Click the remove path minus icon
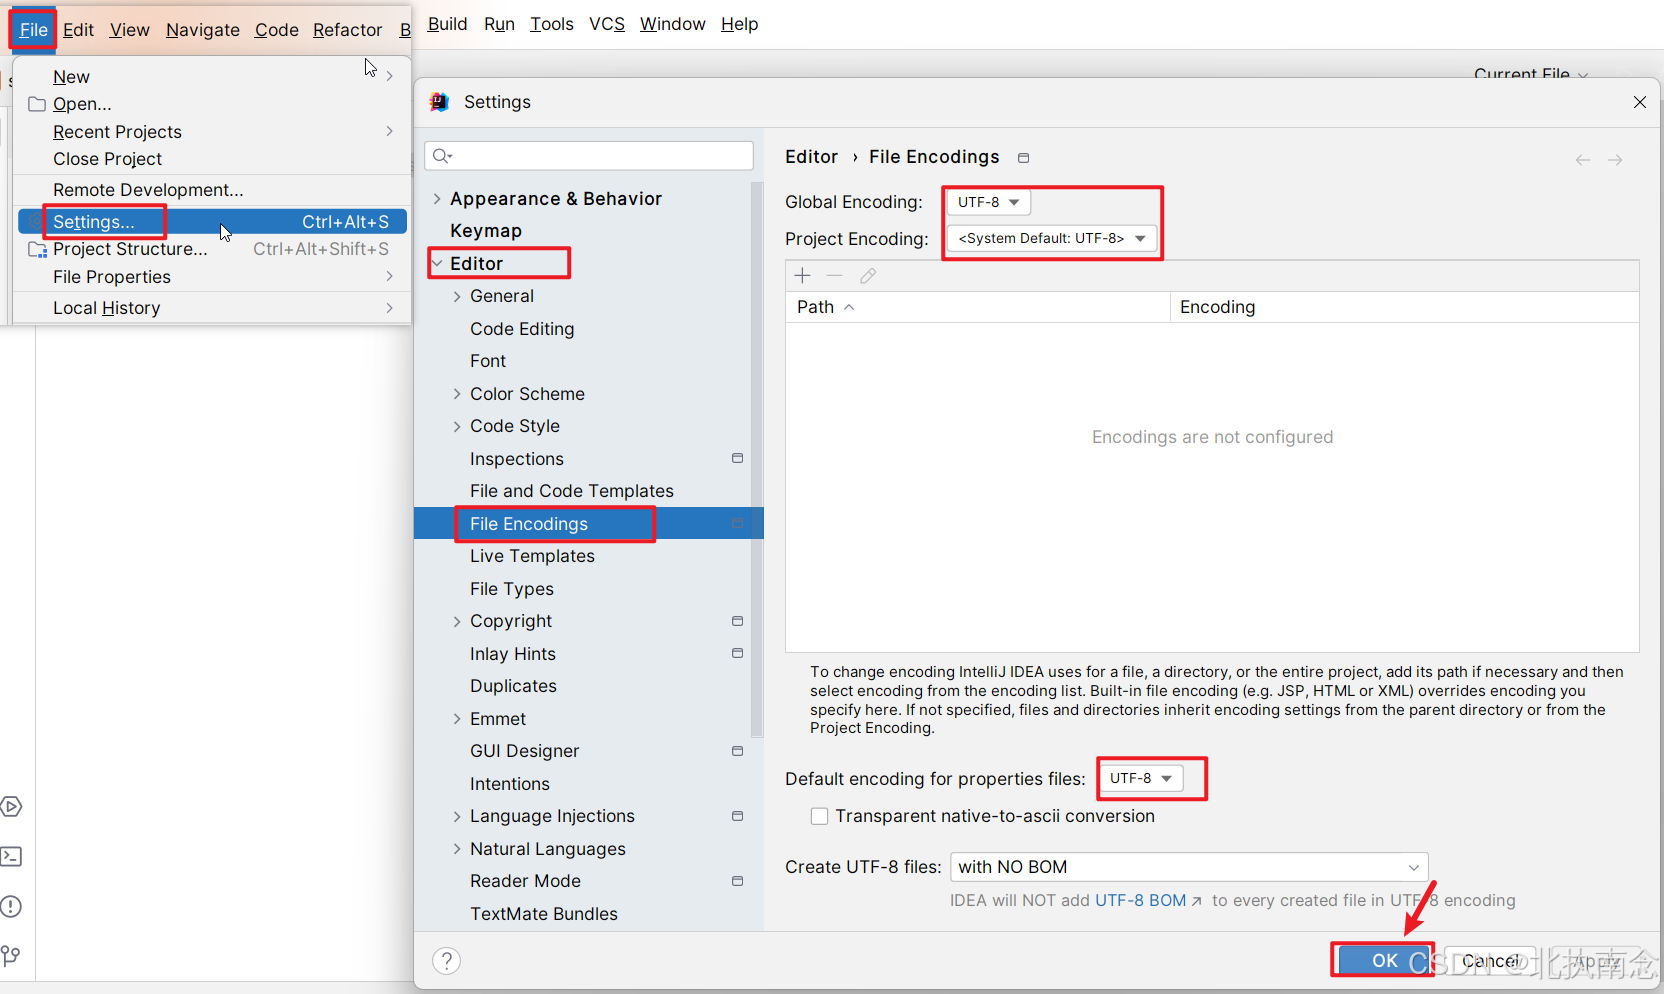Screen dimensions: 1664x994 (834, 275)
